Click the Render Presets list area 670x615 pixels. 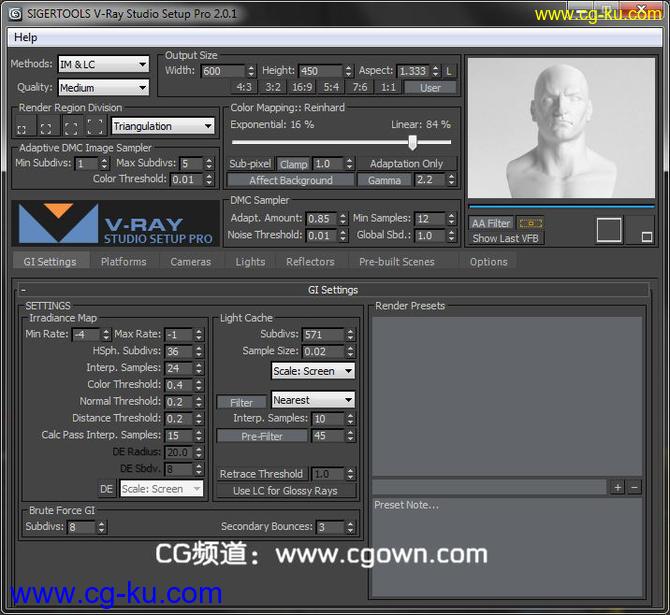[x=507, y=396]
